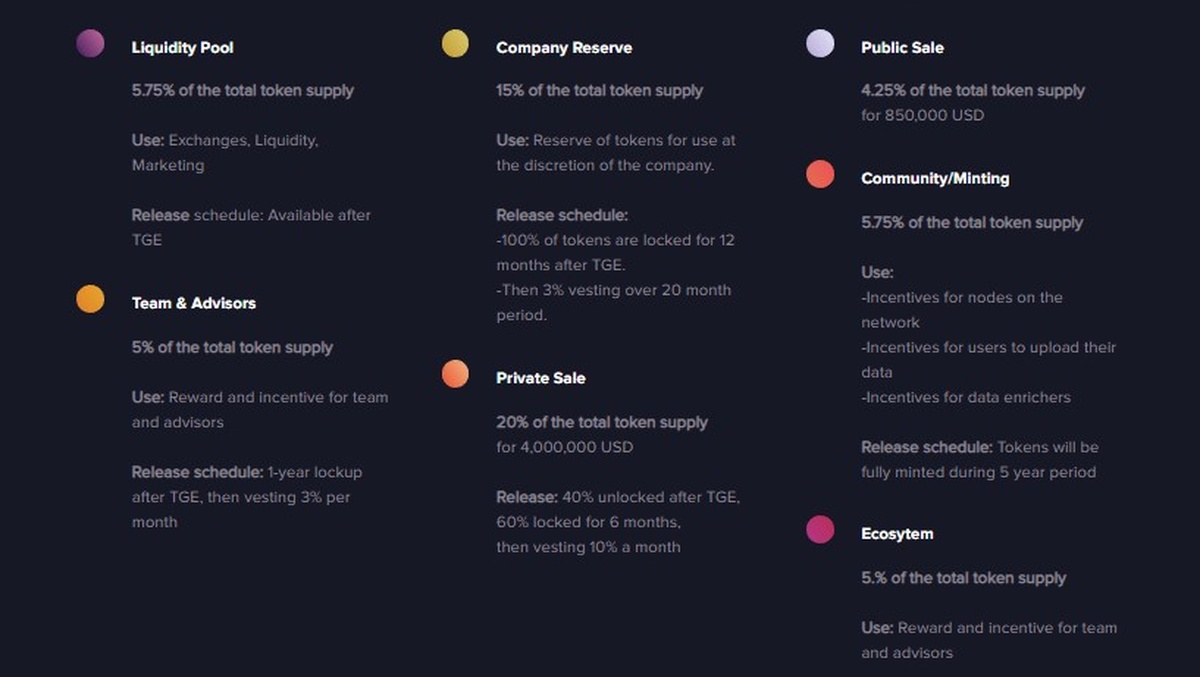Viewport: 1200px width, 677px height.
Task: Click '4.25% of the total token supply'
Action: 972,90
